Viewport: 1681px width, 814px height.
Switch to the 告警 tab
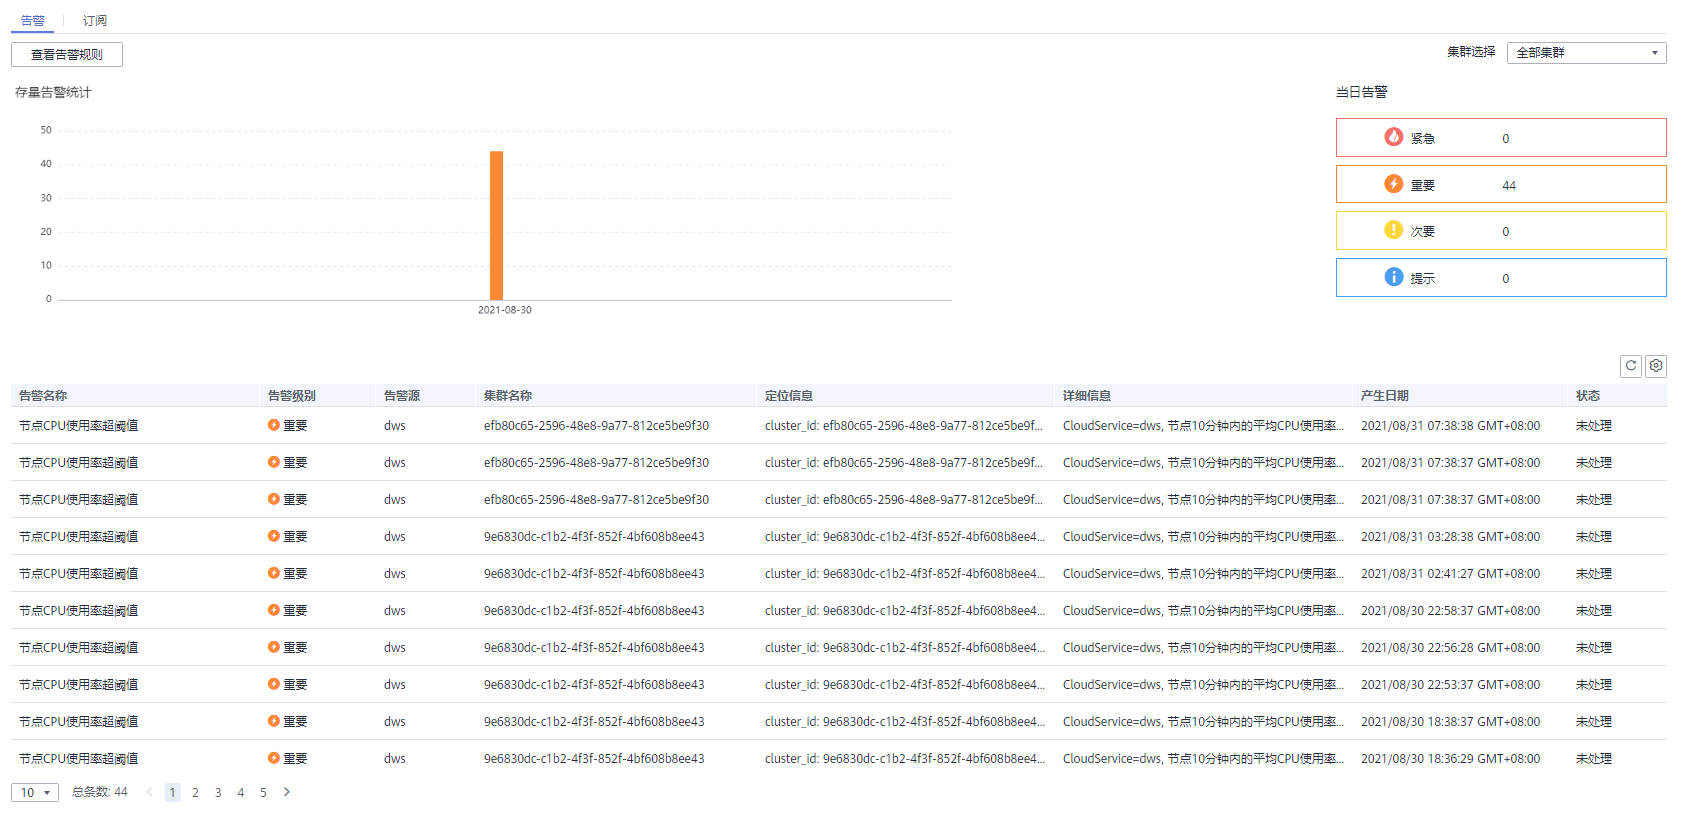[33, 20]
